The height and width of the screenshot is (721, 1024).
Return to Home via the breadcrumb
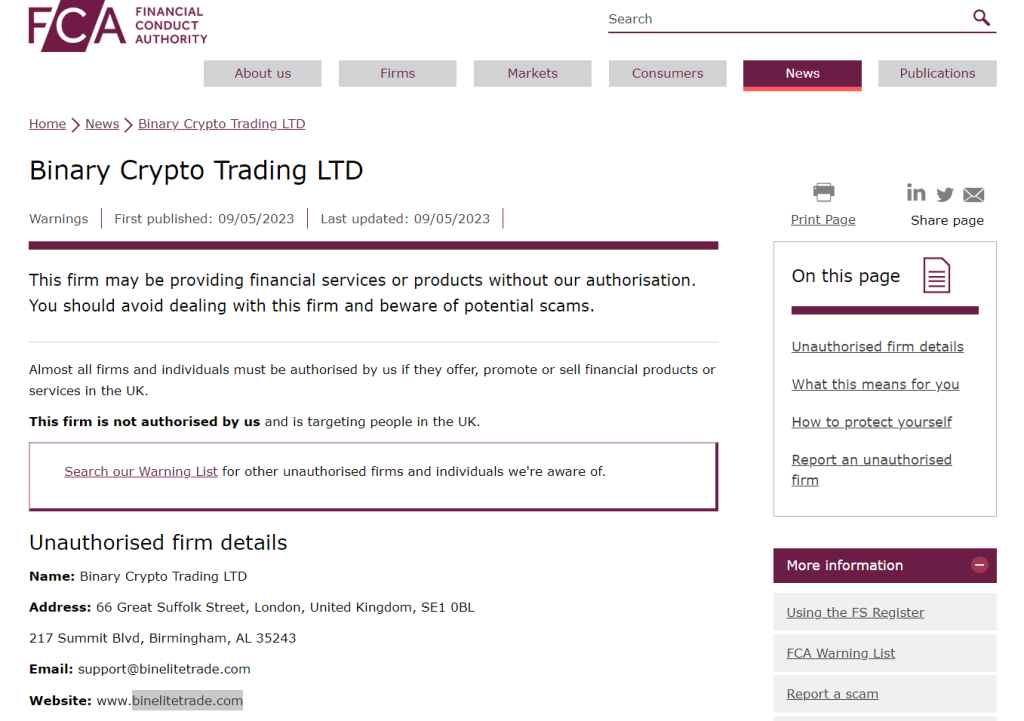pyautogui.click(x=47, y=123)
